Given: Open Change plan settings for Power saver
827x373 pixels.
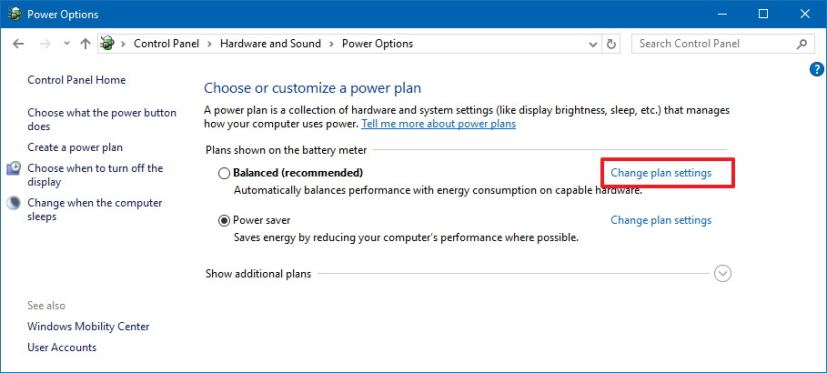Looking at the screenshot, I should 661,220.
